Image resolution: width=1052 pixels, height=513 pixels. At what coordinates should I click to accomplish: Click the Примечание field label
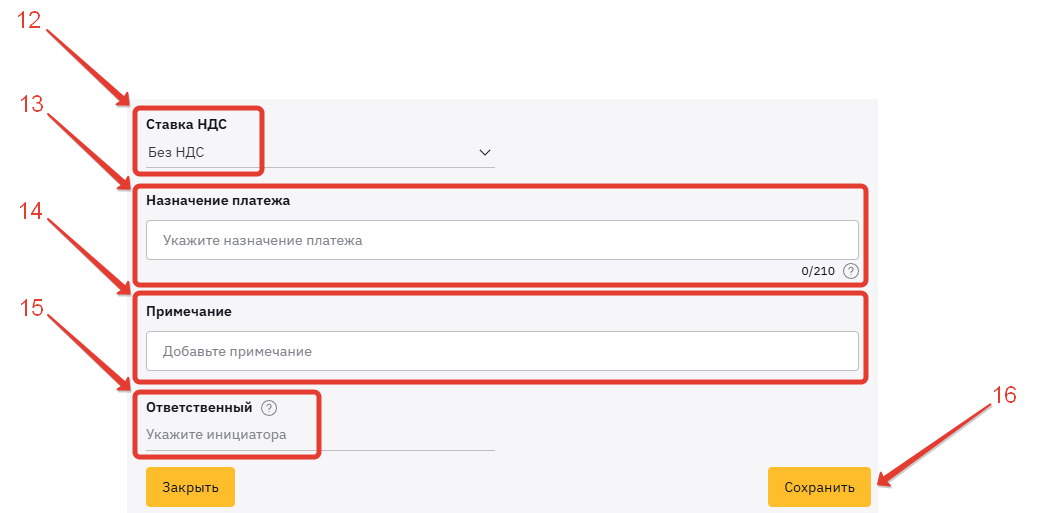coord(189,311)
